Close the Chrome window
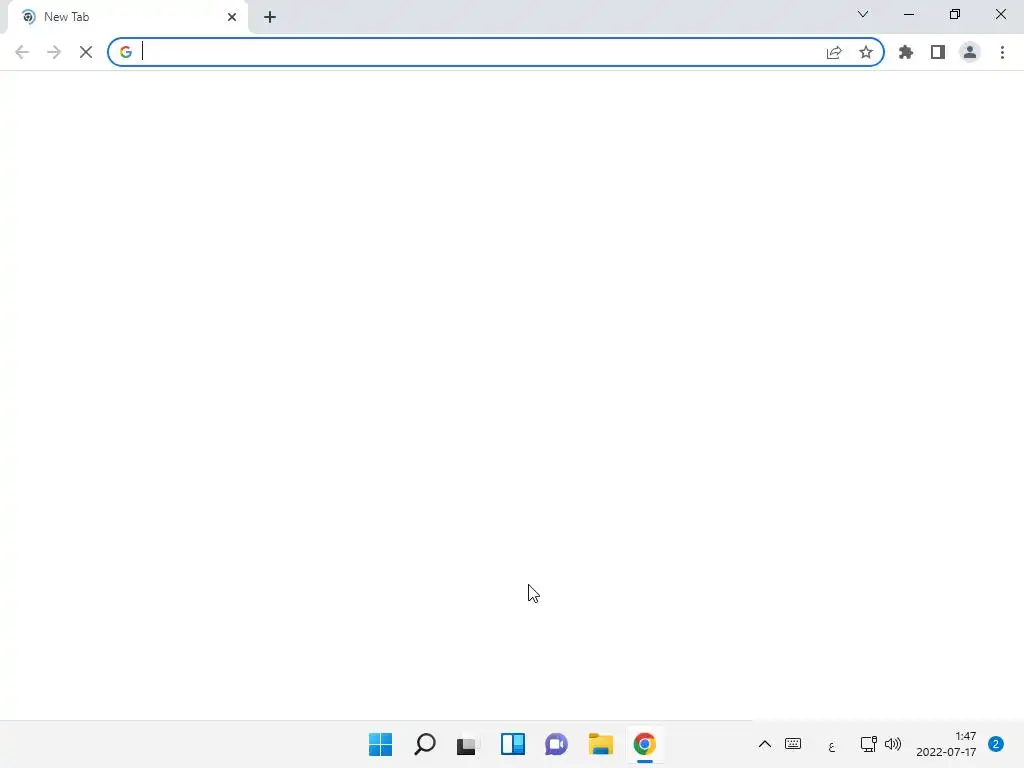The height and width of the screenshot is (768, 1024). (x=1000, y=14)
